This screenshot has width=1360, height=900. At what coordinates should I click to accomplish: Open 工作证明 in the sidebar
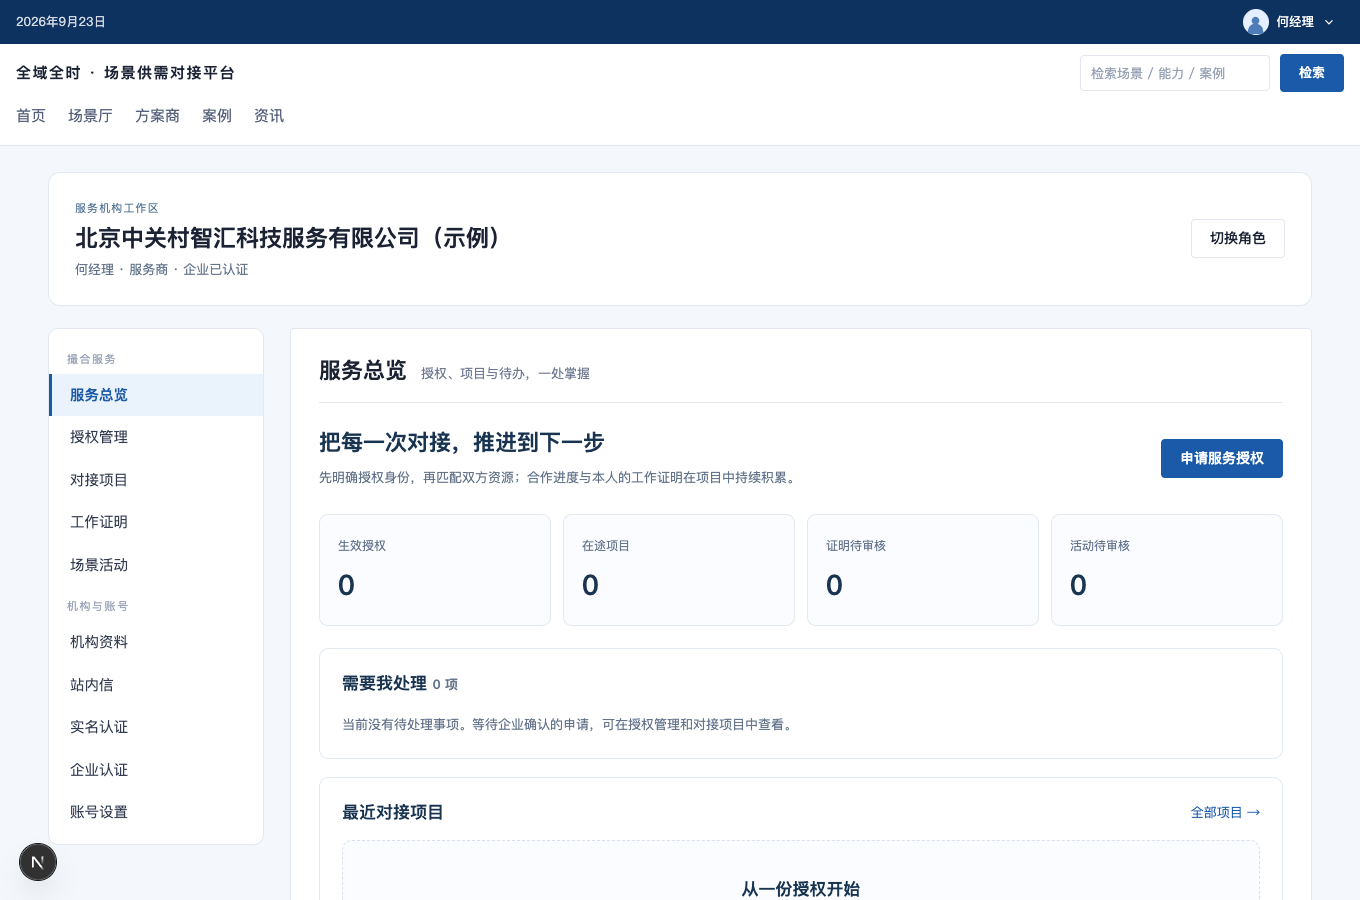tap(156, 522)
